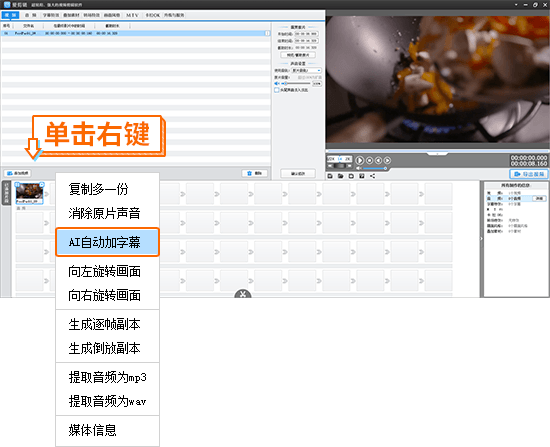Click the title bar dropdown menu arrow

pyautogui.click(x=516, y=5)
